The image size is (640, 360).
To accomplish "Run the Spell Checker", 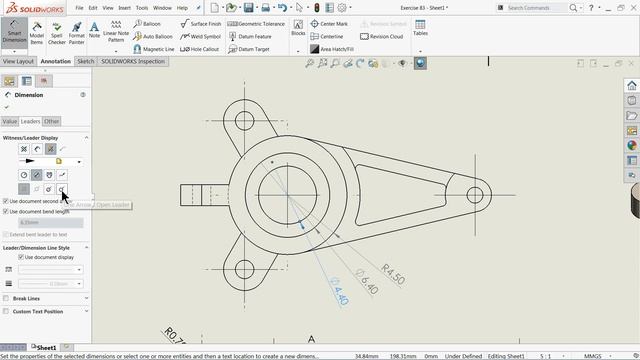I will click(x=57, y=33).
